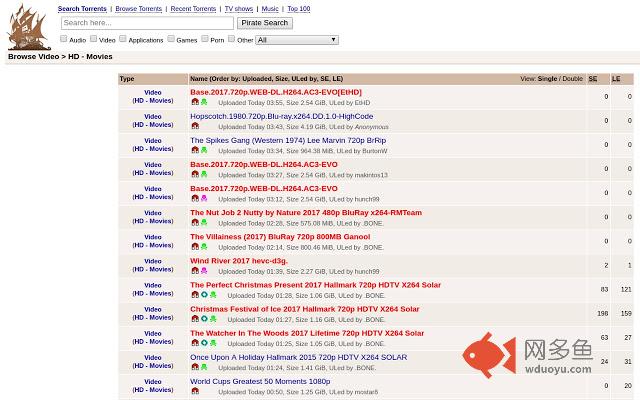Click teal round icon for The Perfect Christmas Present
This screenshot has width=640, height=400.
click(x=204, y=295)
